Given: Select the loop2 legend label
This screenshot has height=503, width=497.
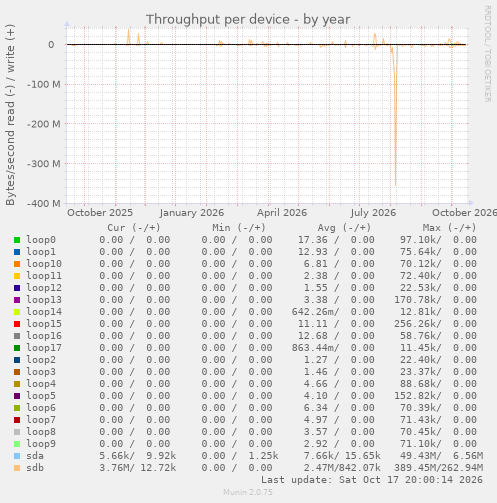Looking at the screenshot, I should coord(41,360).
